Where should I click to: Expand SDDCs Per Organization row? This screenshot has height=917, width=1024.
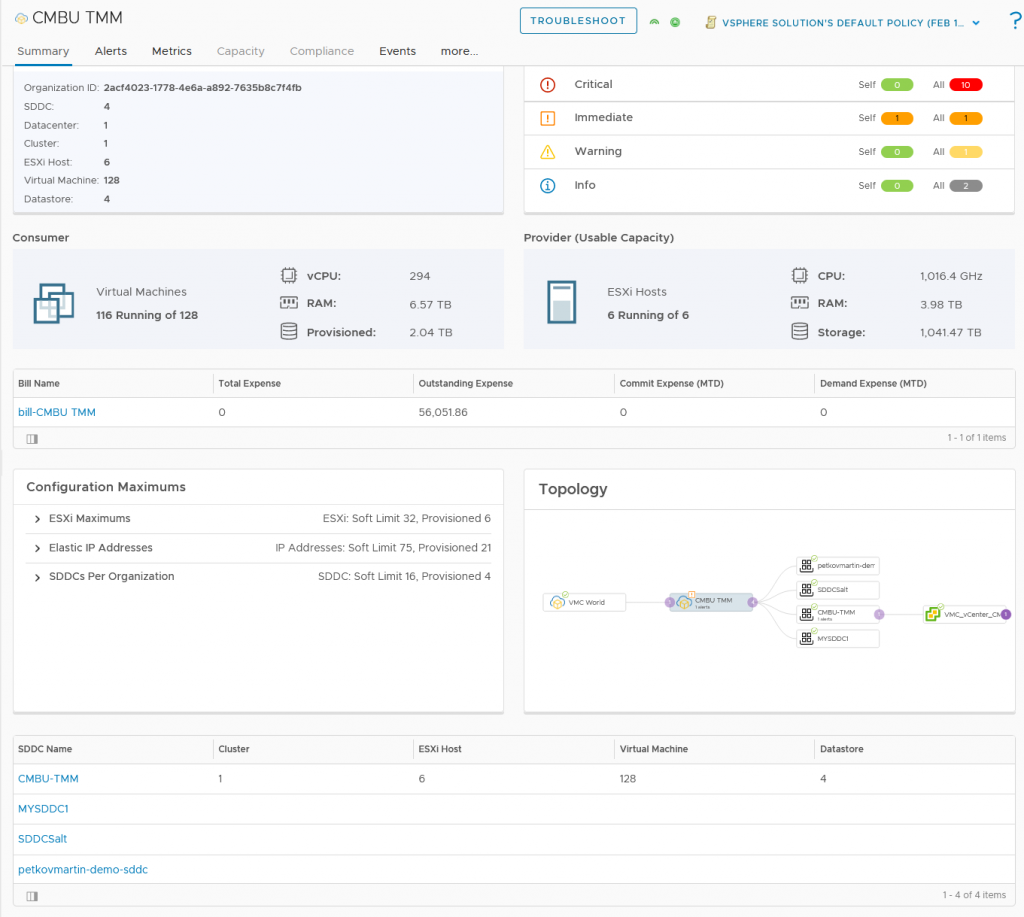pyautogui.click(x=37, y=577)
